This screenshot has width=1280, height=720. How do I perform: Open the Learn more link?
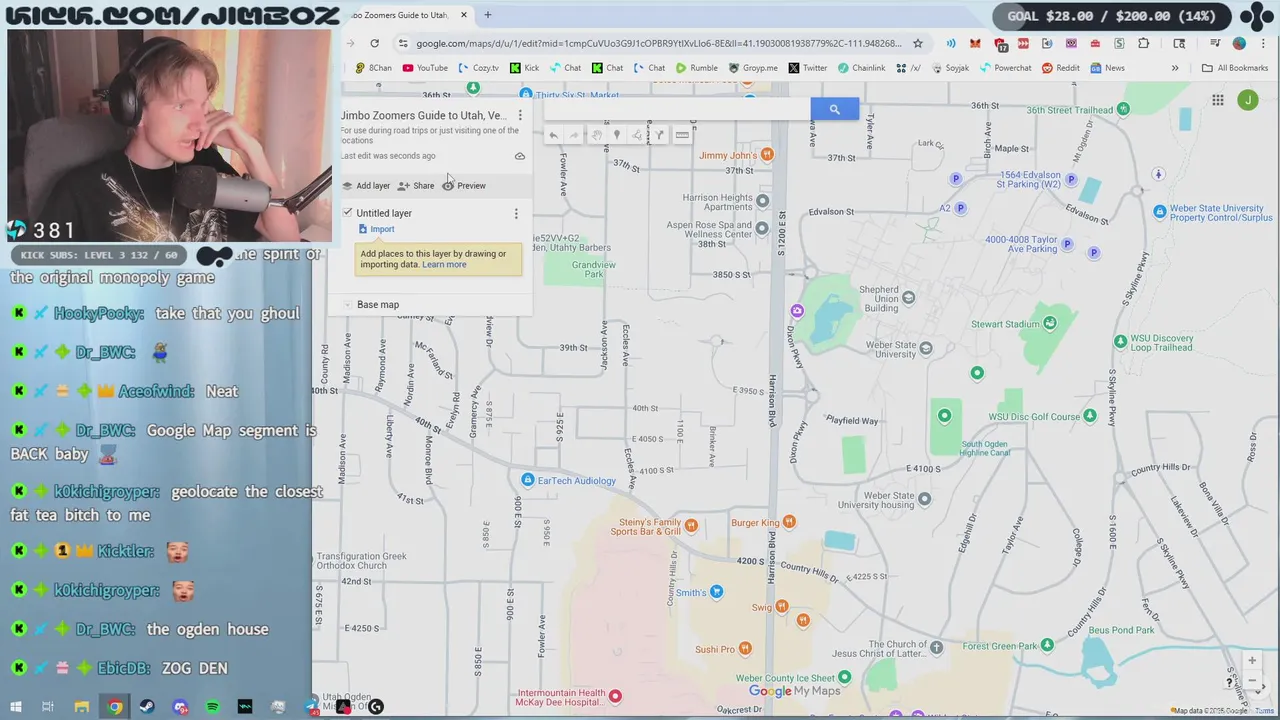point(444,265)
